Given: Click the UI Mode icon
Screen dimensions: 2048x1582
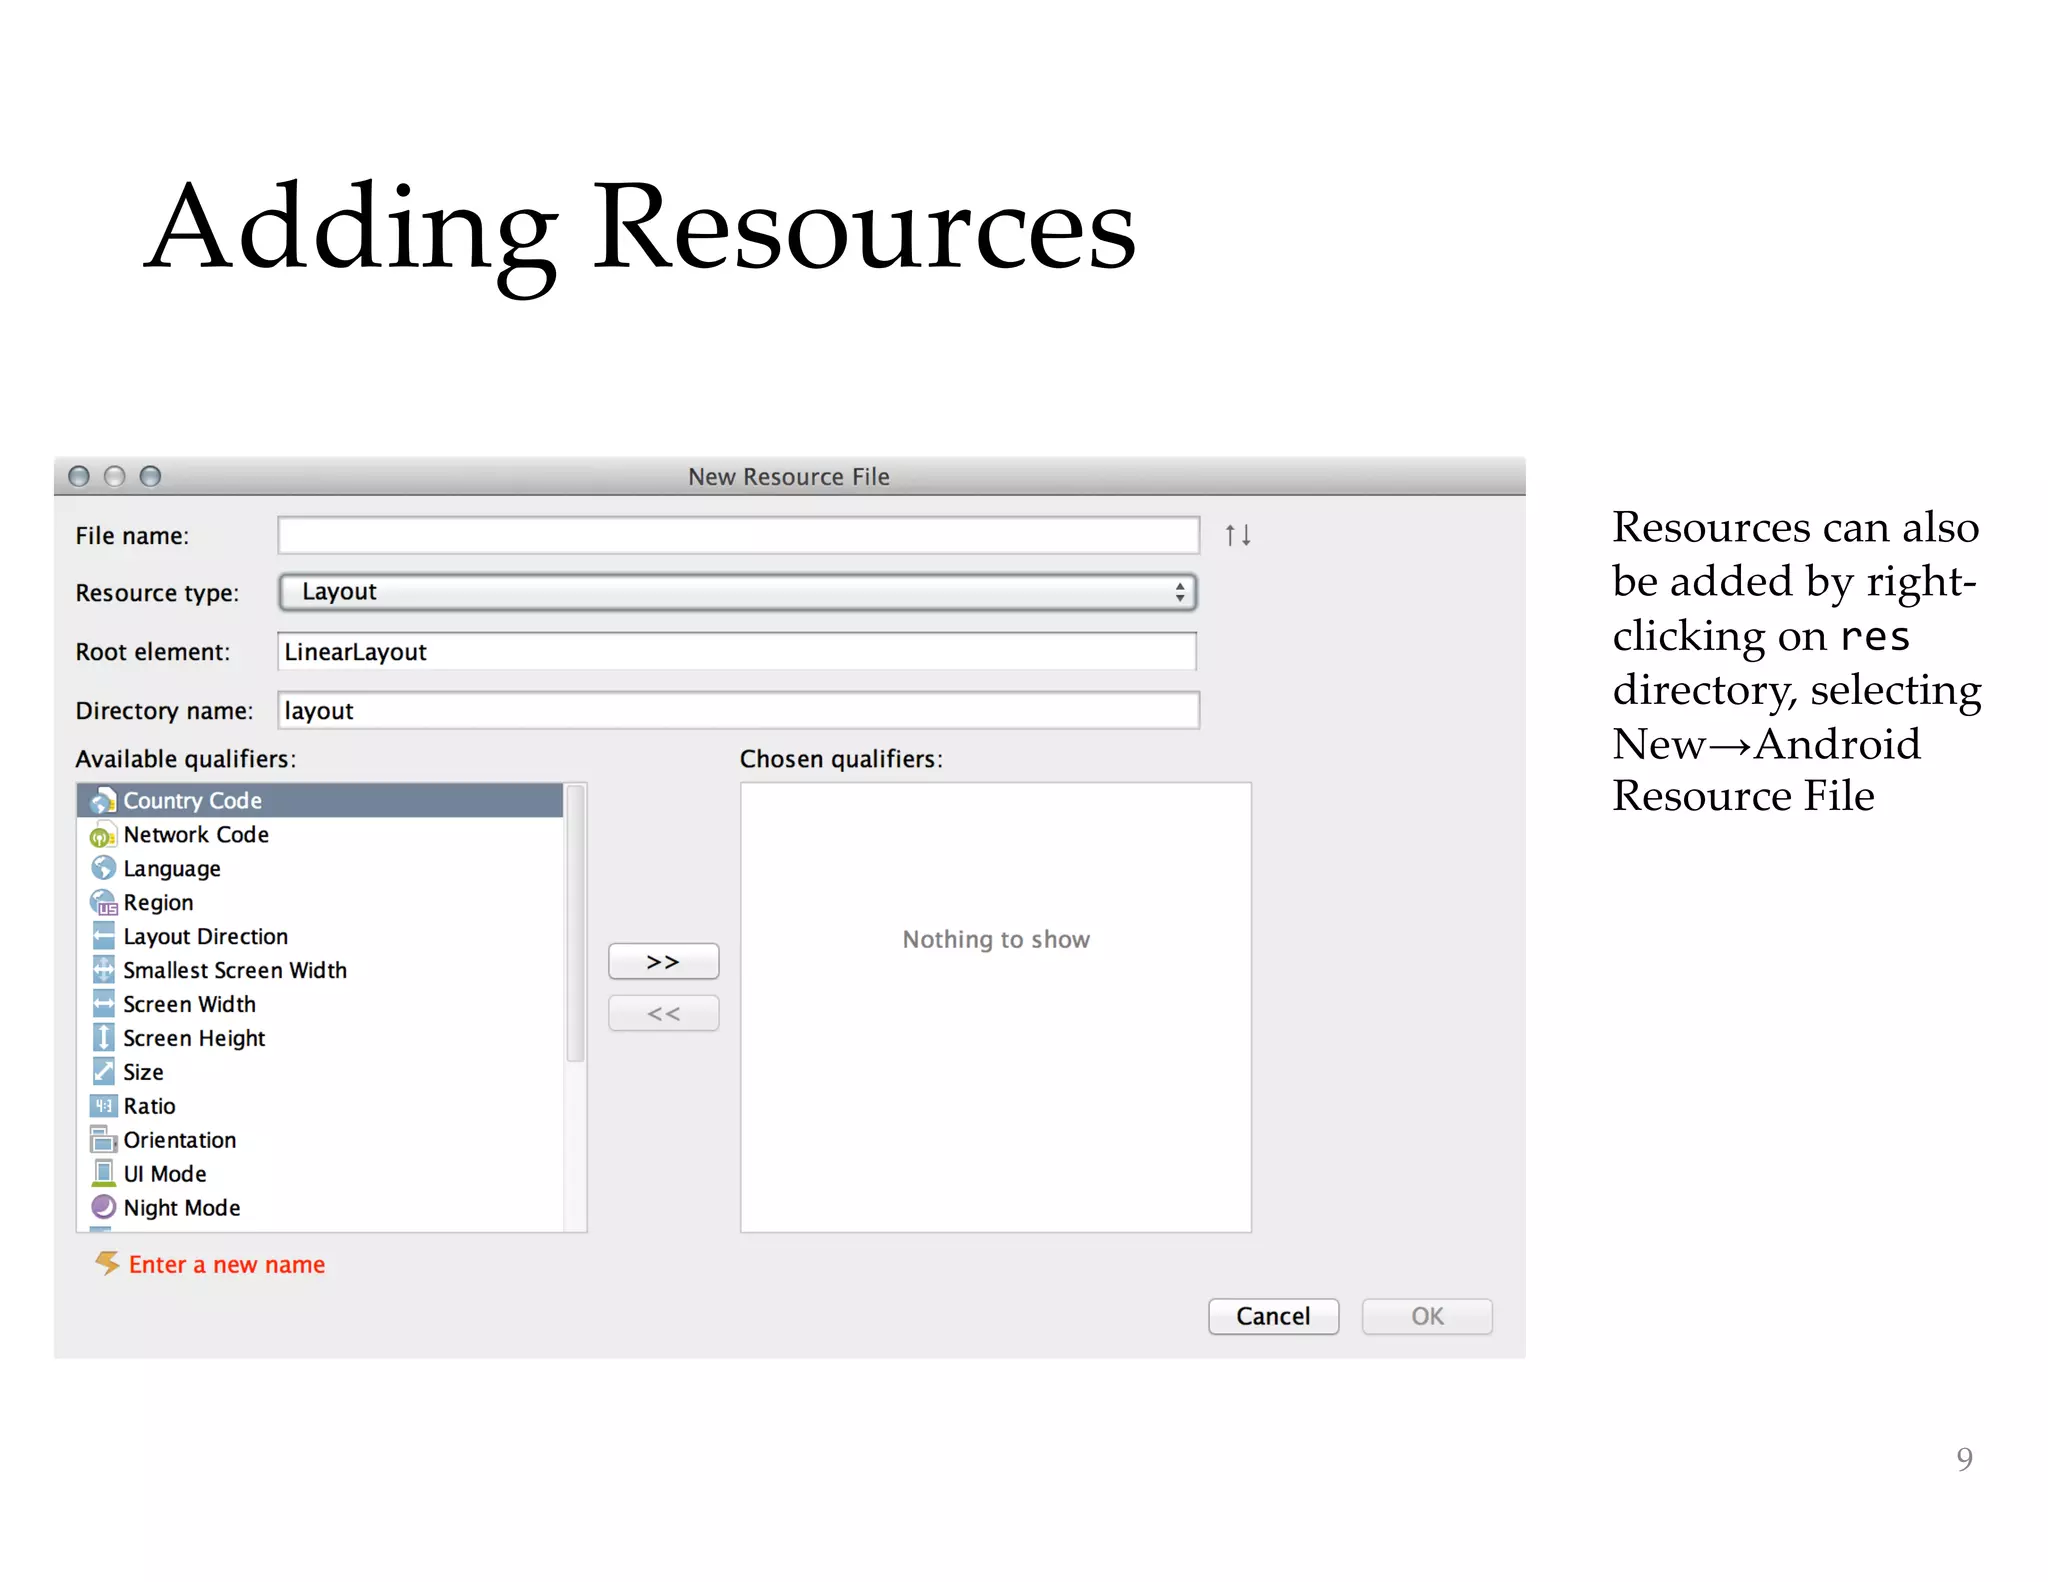Looking at the screenshot, I should (x=103, y=1173).
